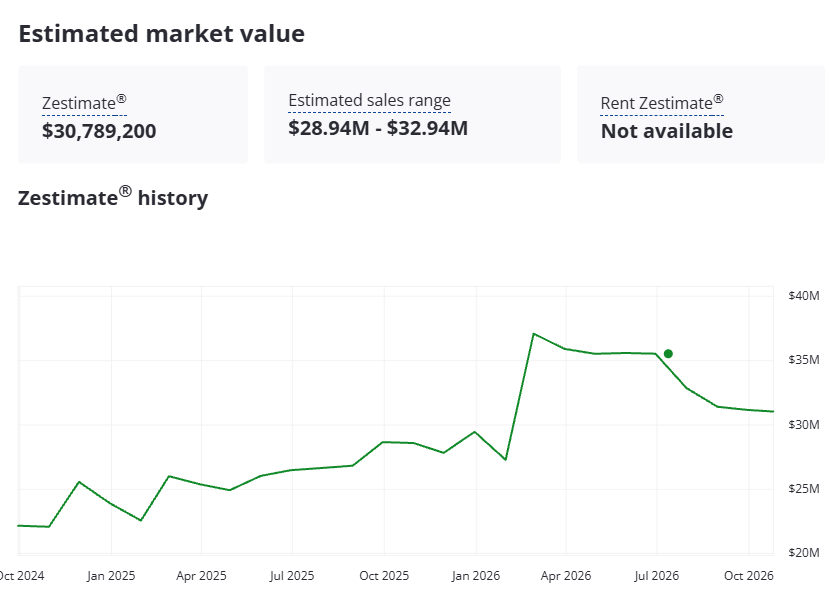Click the $40M axis label
829x589 pixels.
pos(804,296)
